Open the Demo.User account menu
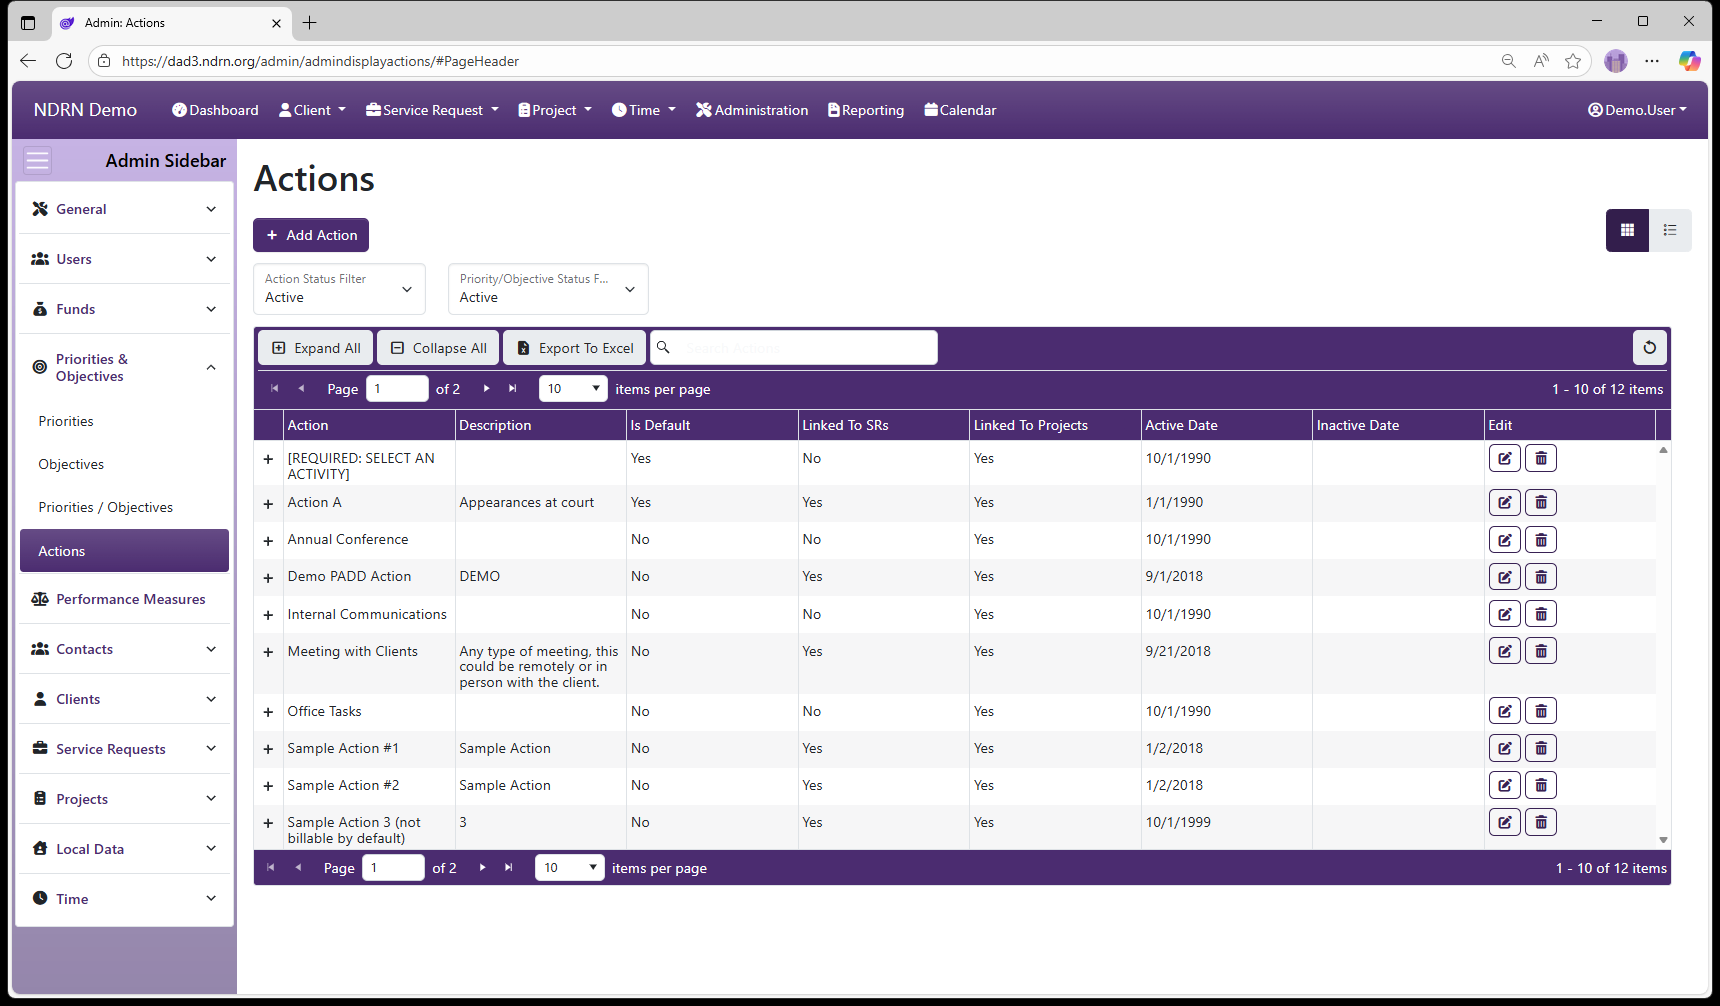 click(1637, 110)
